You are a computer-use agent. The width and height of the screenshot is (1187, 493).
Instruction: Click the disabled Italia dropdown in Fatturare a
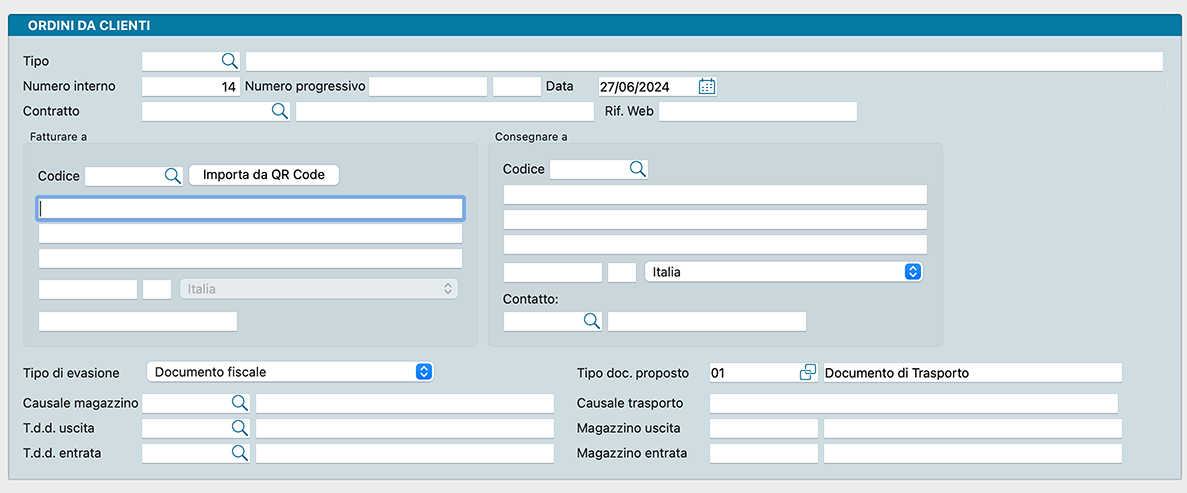coord(318,289)
